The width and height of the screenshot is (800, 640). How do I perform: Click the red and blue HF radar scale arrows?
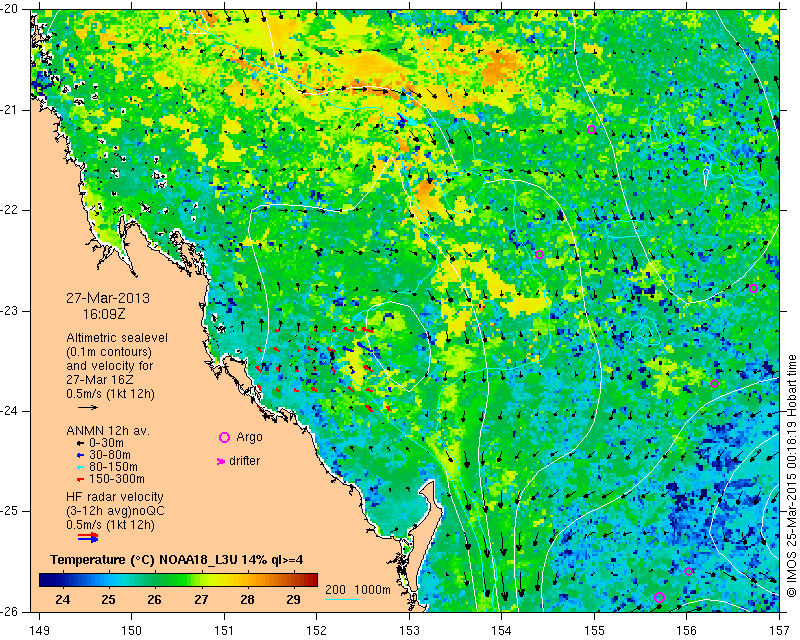click(x=88, y=538)
